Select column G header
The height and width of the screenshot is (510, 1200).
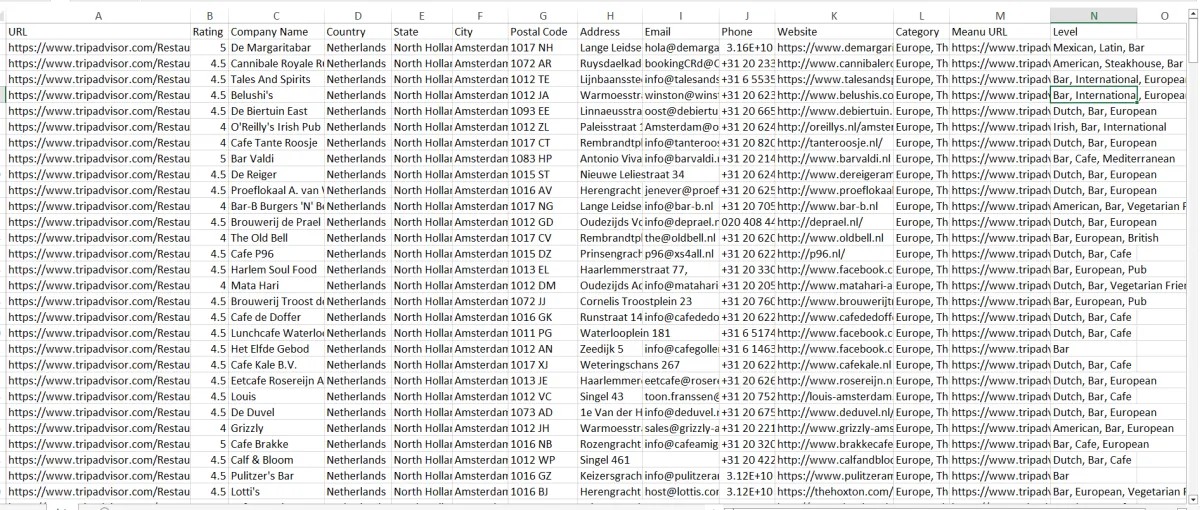pyautogui.click(x=542, y=15)
